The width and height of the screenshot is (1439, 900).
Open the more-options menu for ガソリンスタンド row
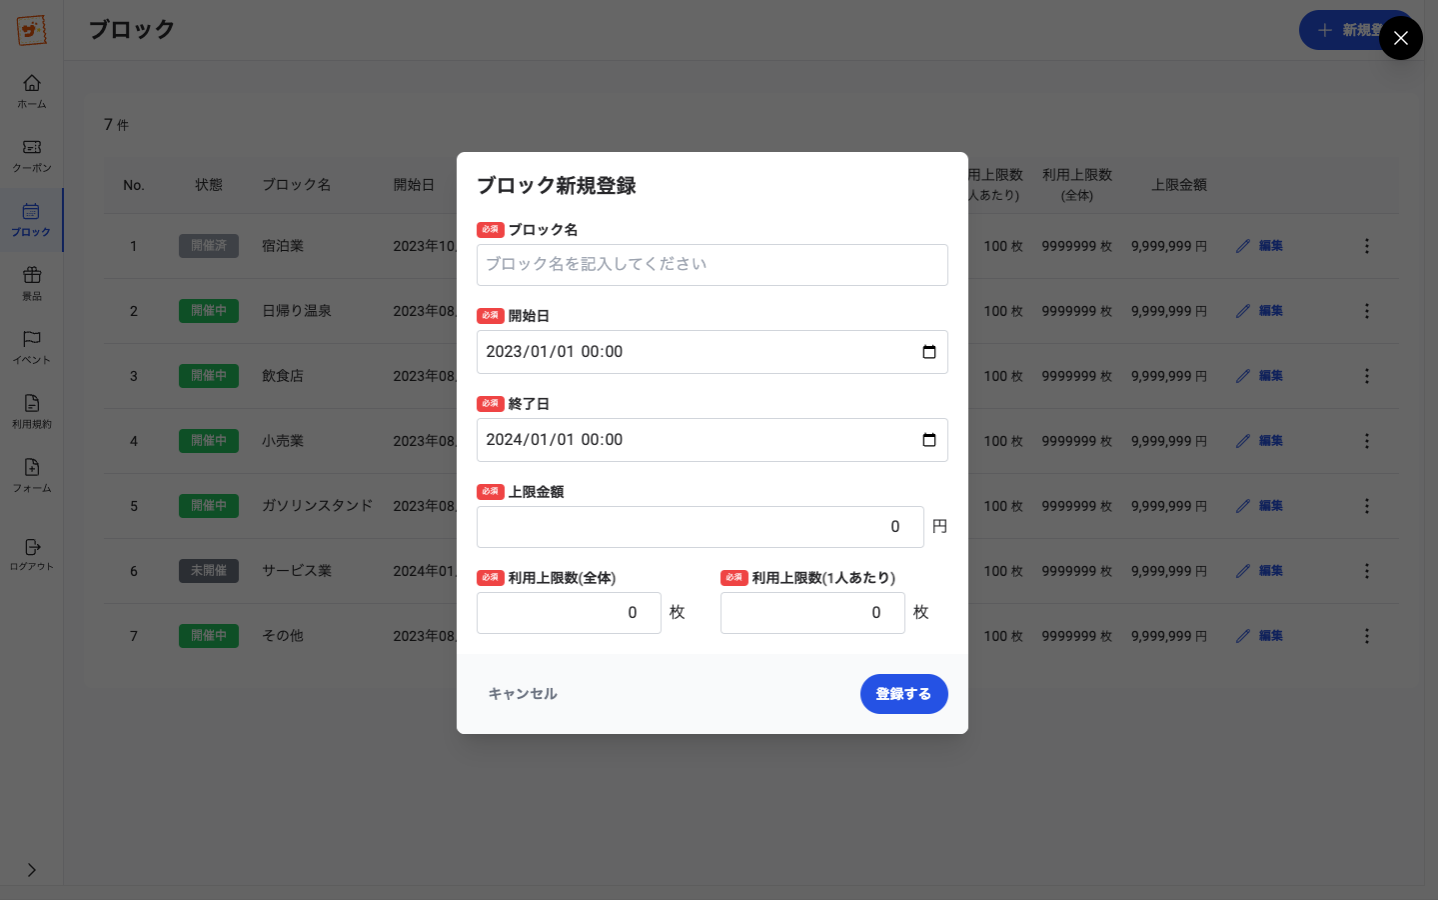click(1366, 506)
